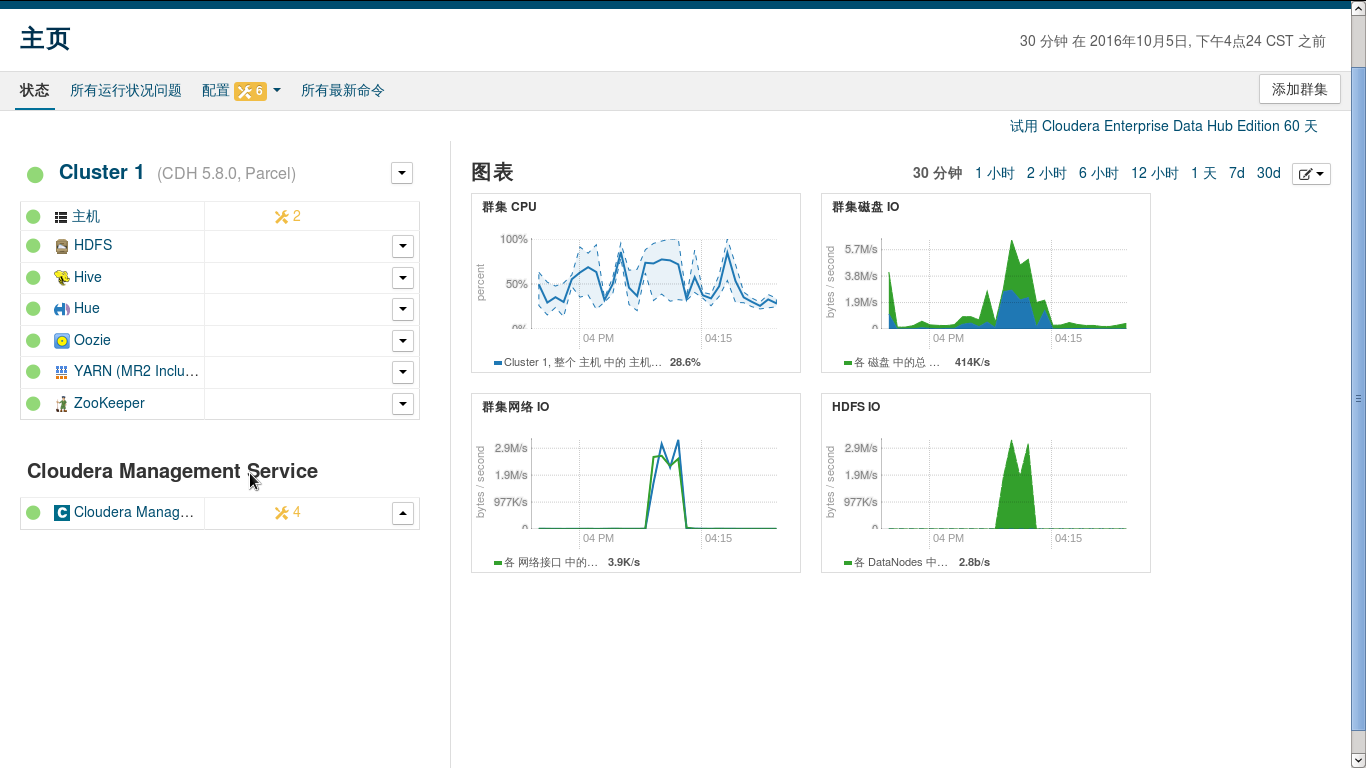Click the Cloudera Management Service C icon
Screen dimensions: 1366x768
coord(62,512)
